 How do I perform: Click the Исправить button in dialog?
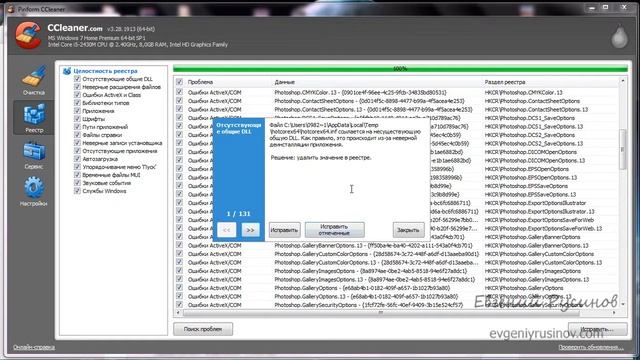[x=284, y=230]
